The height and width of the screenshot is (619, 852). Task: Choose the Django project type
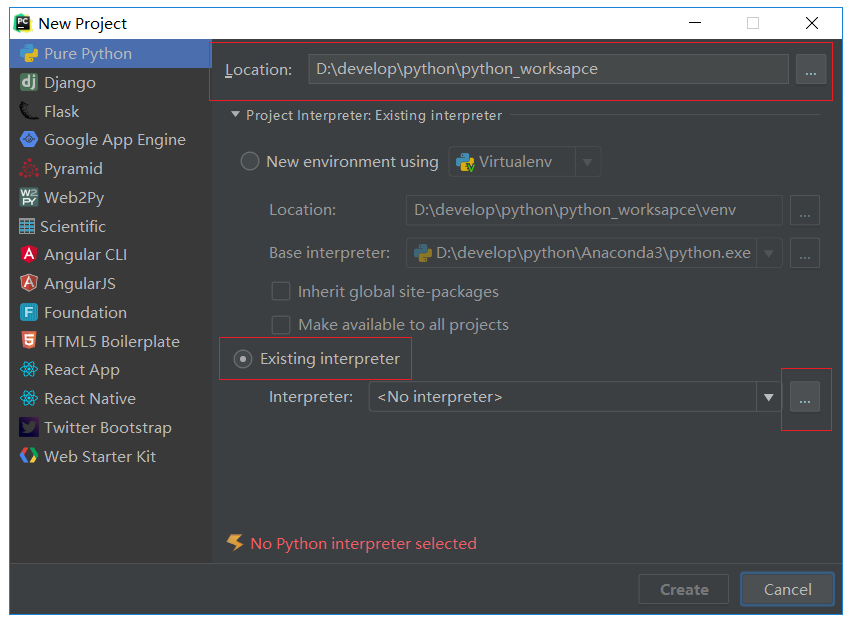pos(111,83)
